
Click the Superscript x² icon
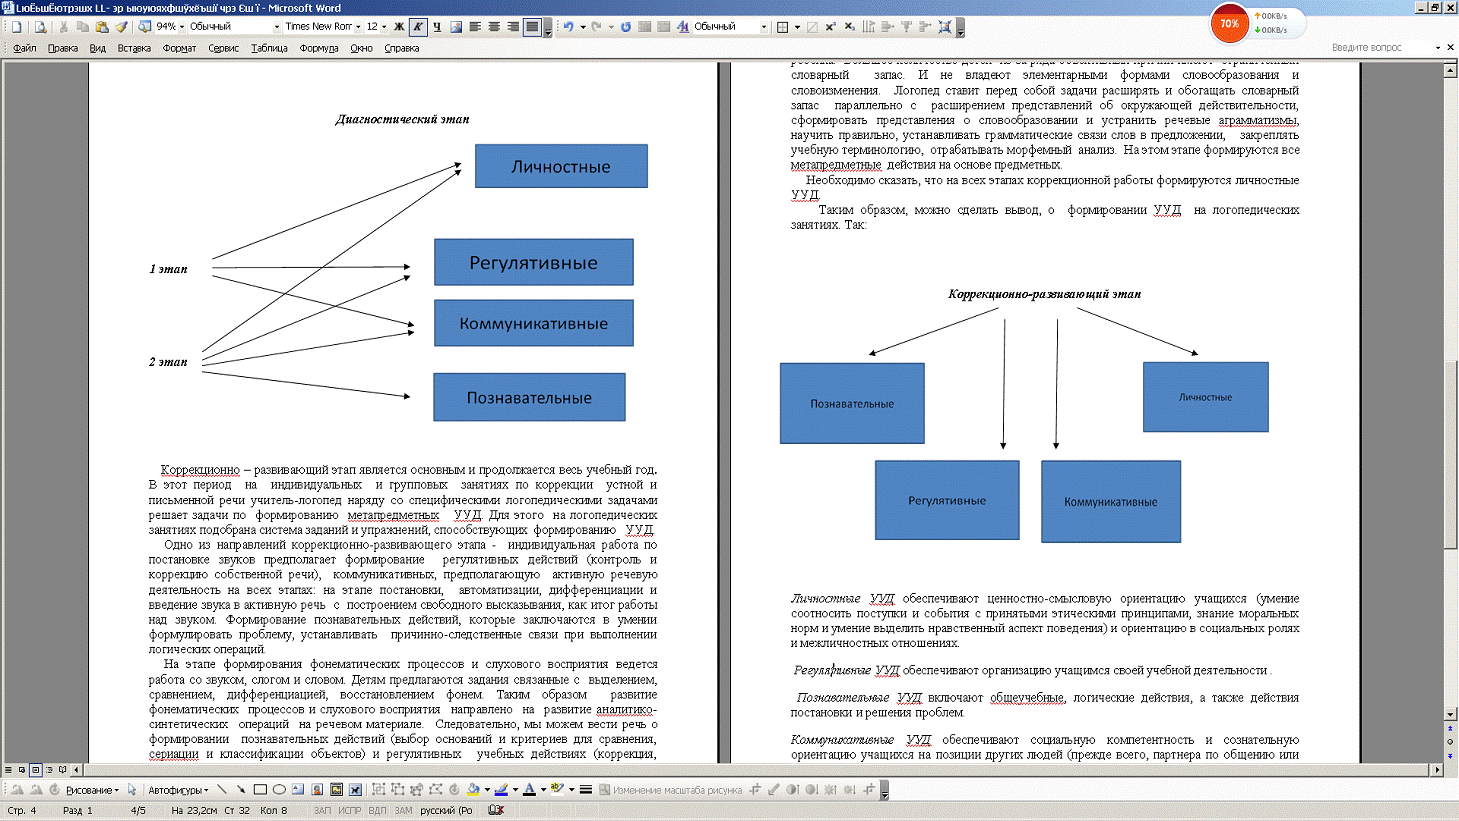pyautogui.click(x=830, y=27)
